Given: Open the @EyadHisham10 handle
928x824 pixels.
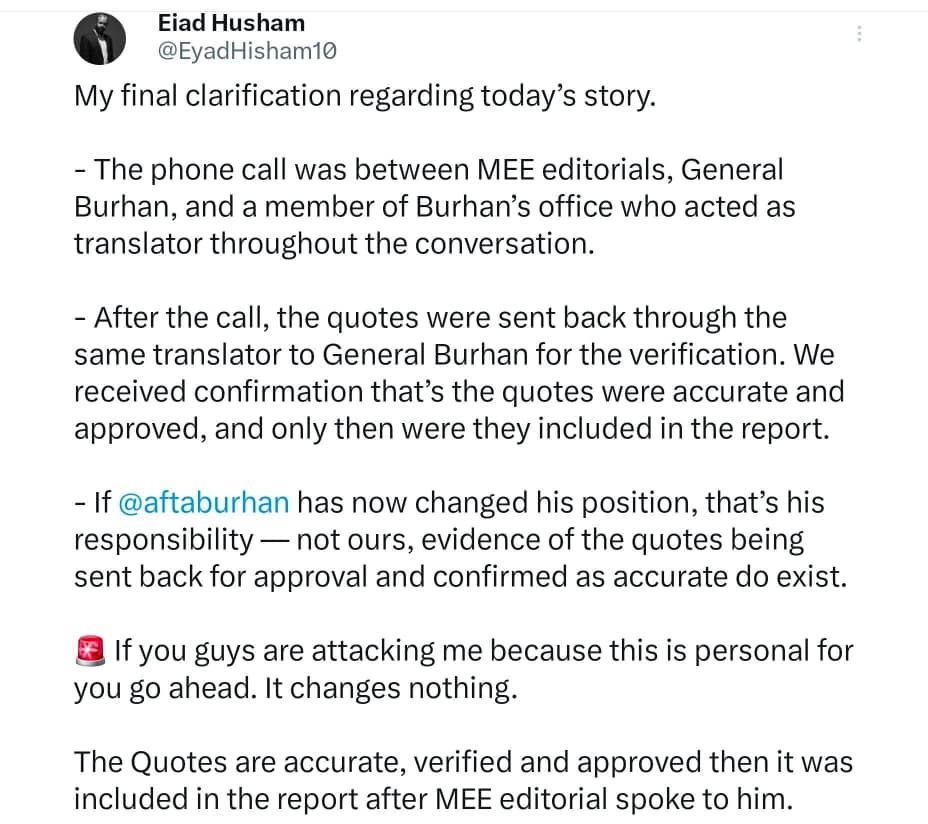Looking at the screenshot, I should click(x=247, y=52).
